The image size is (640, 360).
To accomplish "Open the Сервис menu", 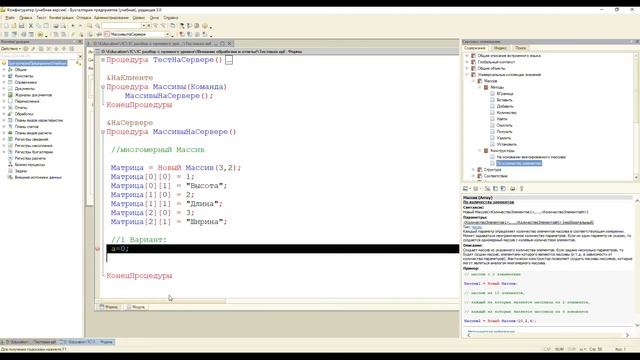I will 139,18.
